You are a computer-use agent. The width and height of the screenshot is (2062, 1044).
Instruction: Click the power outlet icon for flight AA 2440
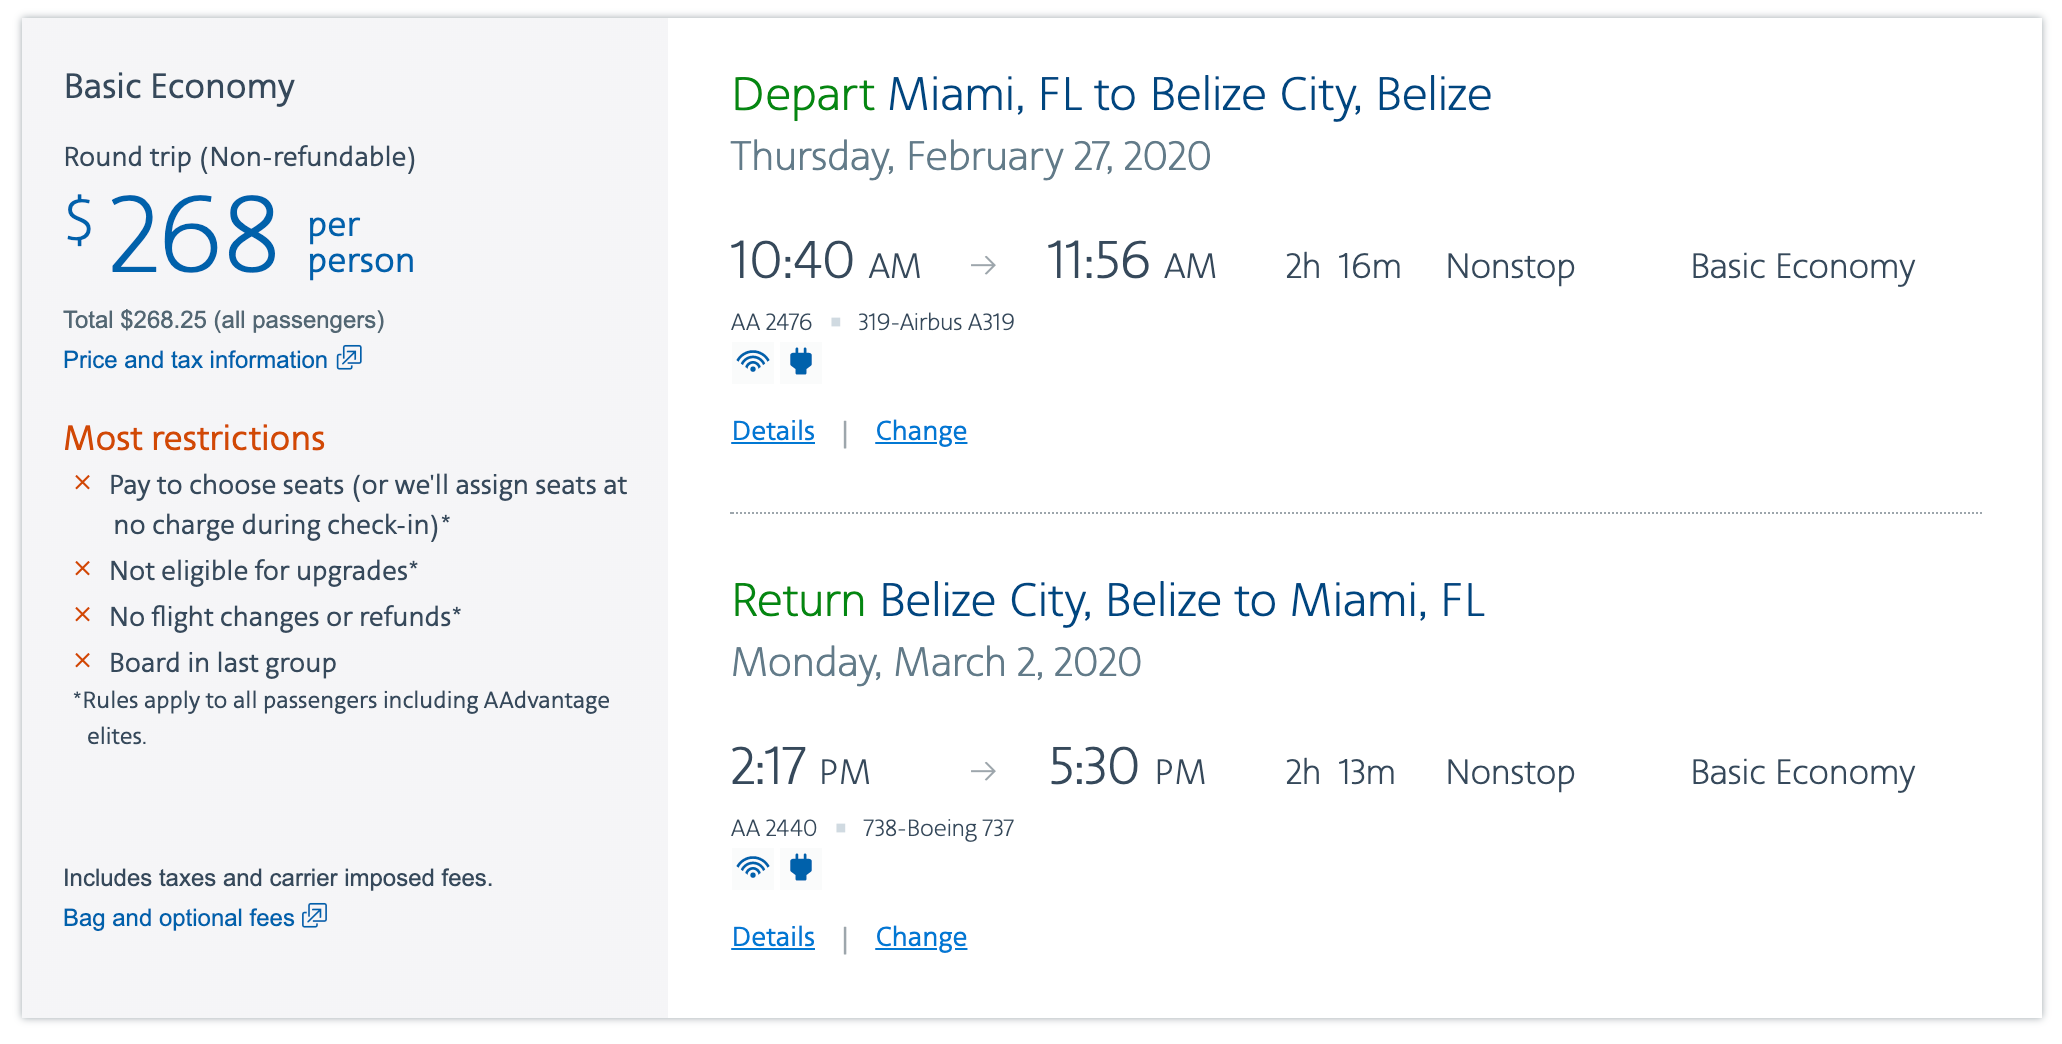800,868
